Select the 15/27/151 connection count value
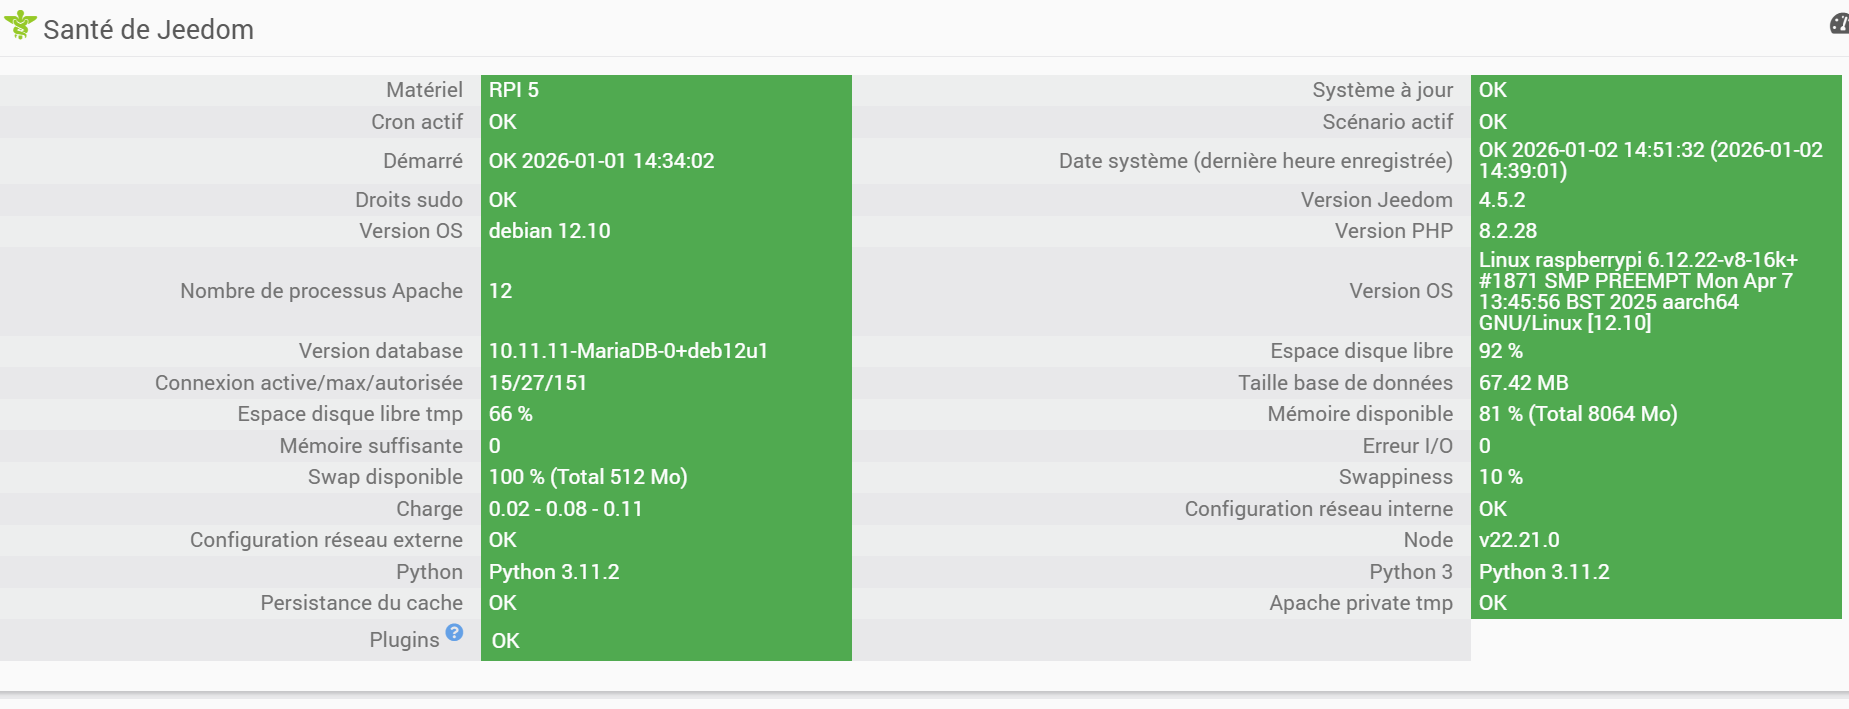The height and width of the screenshot is (709, 1849). tap(537, 383)
